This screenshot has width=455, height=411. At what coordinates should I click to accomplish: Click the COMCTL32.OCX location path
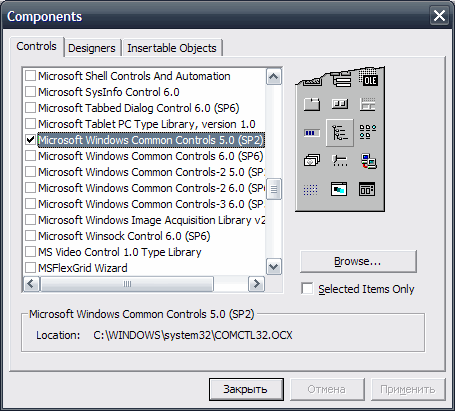(x=193, y=335)
